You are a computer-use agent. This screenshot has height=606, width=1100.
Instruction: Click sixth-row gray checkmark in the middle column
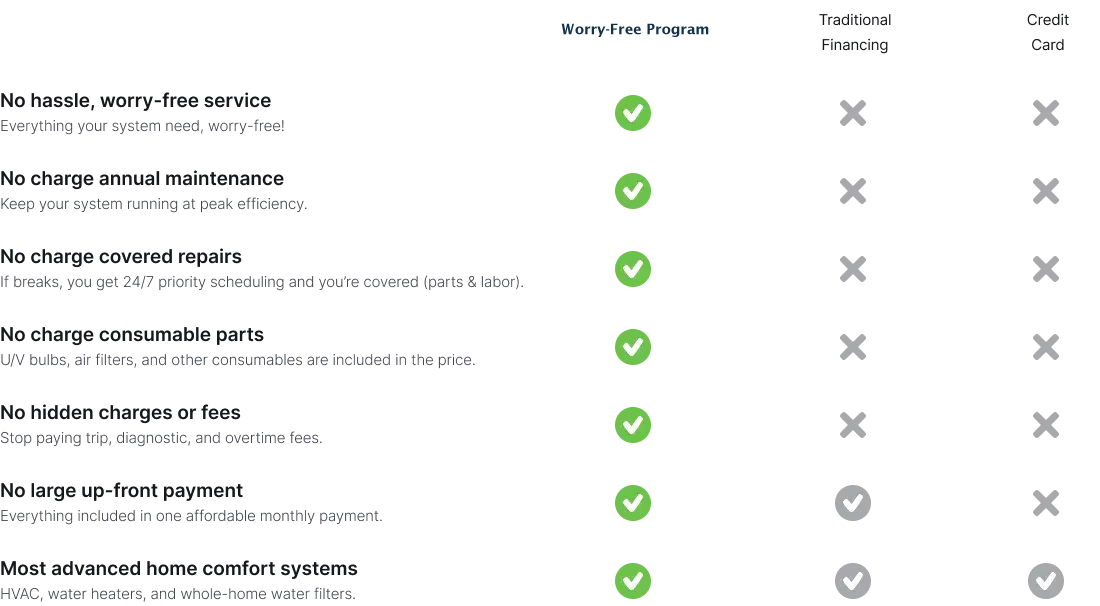(852, 503)
